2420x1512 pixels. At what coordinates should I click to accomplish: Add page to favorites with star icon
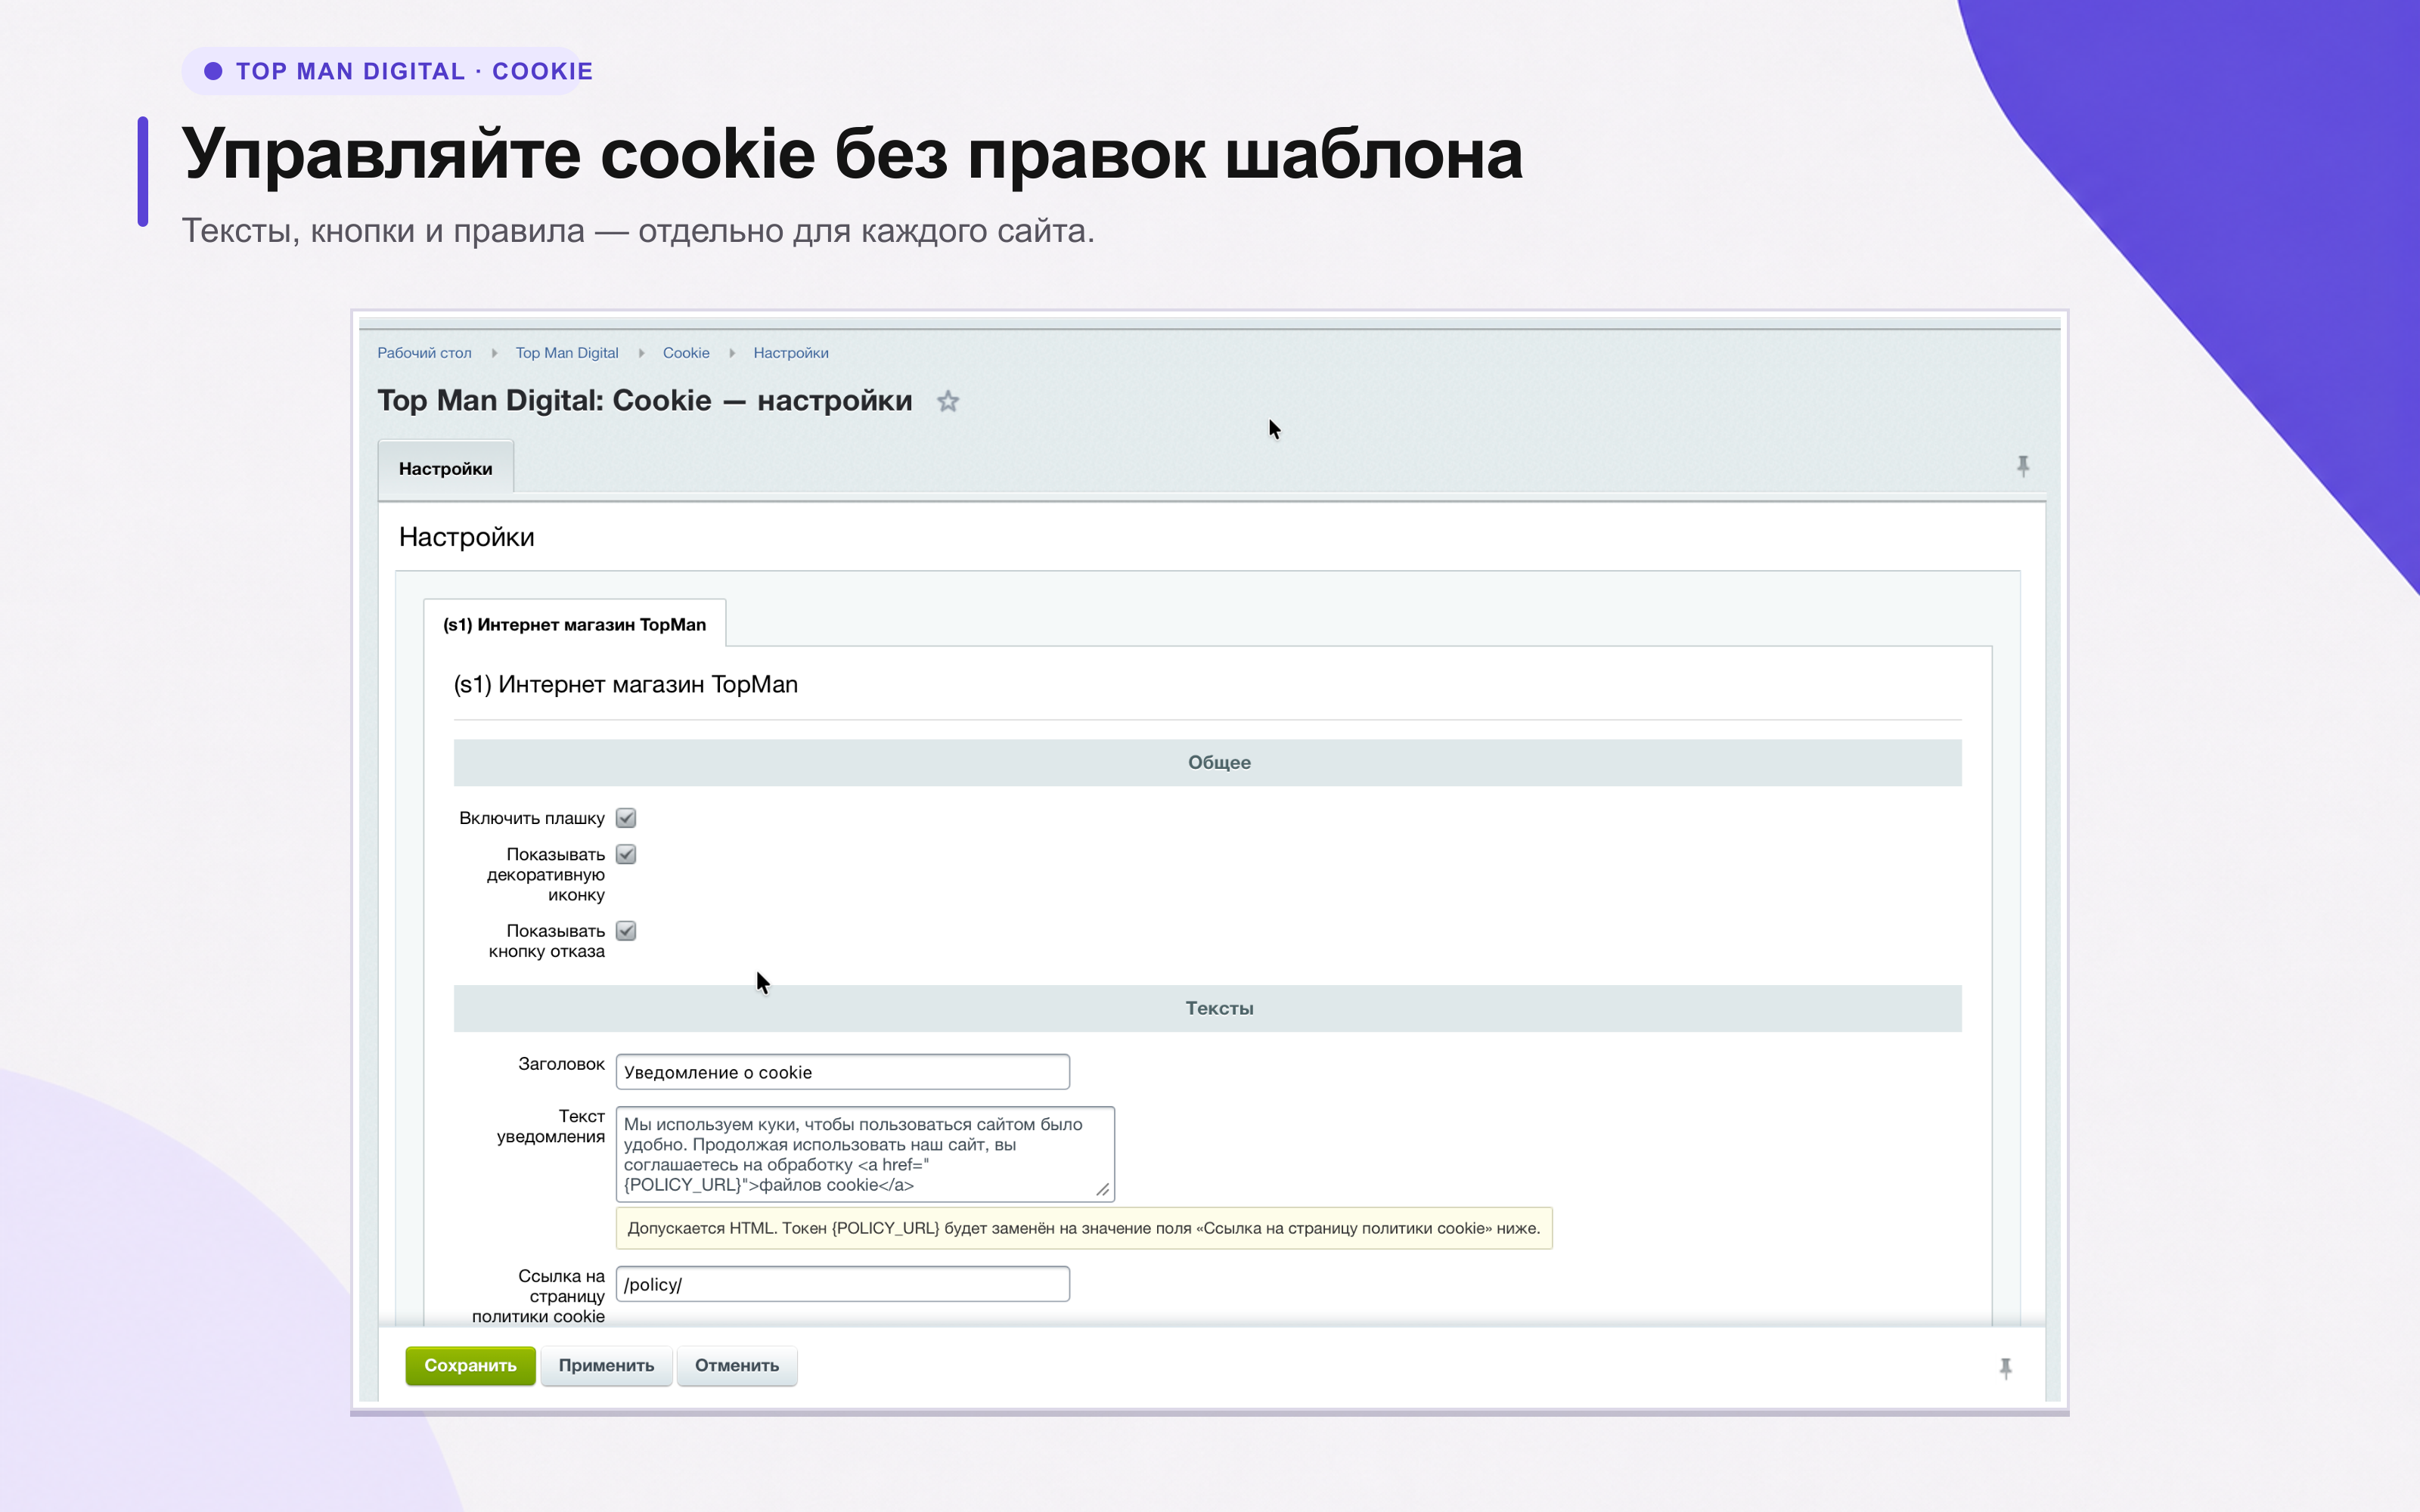[947, 401]
